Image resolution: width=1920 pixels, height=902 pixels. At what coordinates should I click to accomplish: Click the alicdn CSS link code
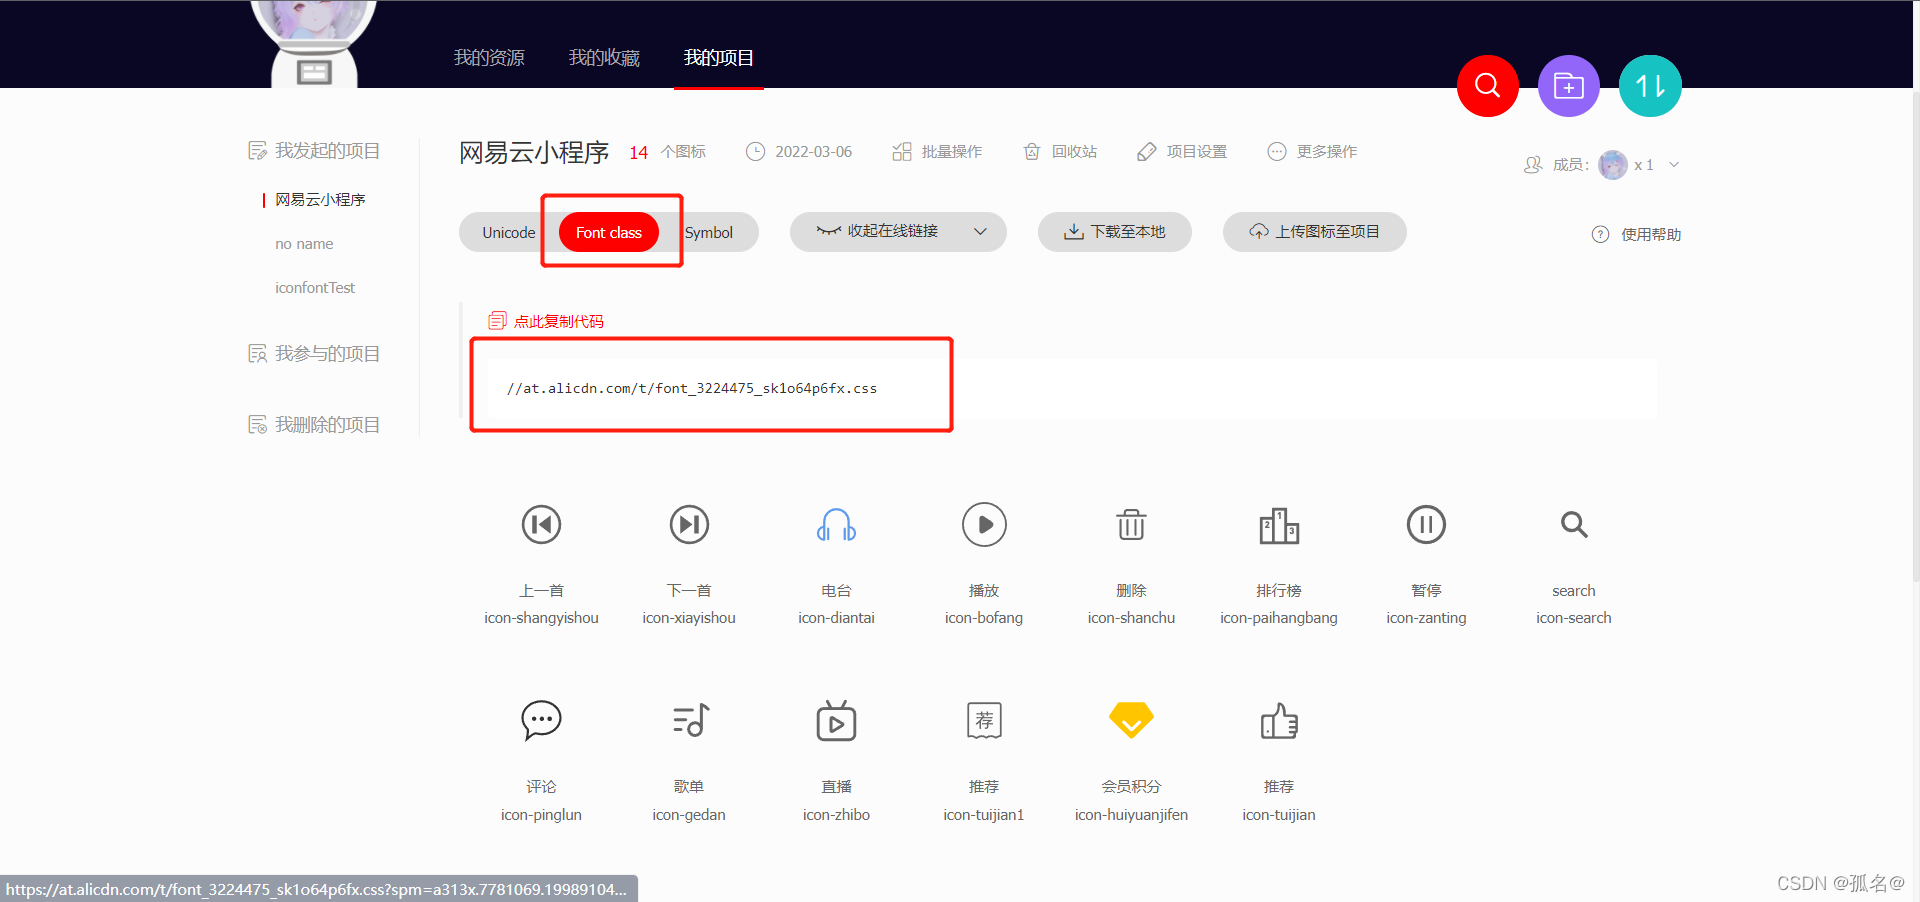pos(691,388)
